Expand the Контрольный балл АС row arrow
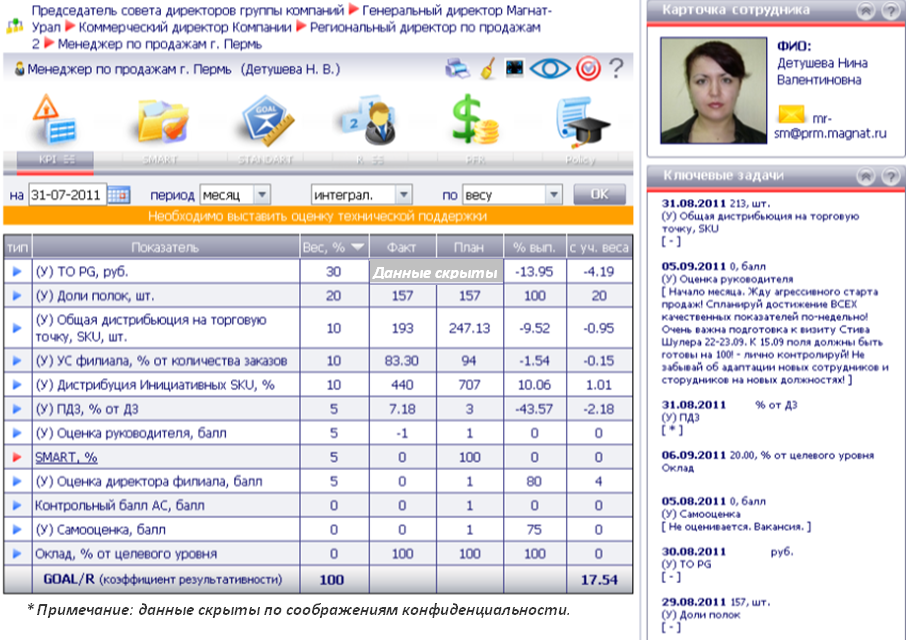This screenshot has width=909, height=640. tap(17, 506)
